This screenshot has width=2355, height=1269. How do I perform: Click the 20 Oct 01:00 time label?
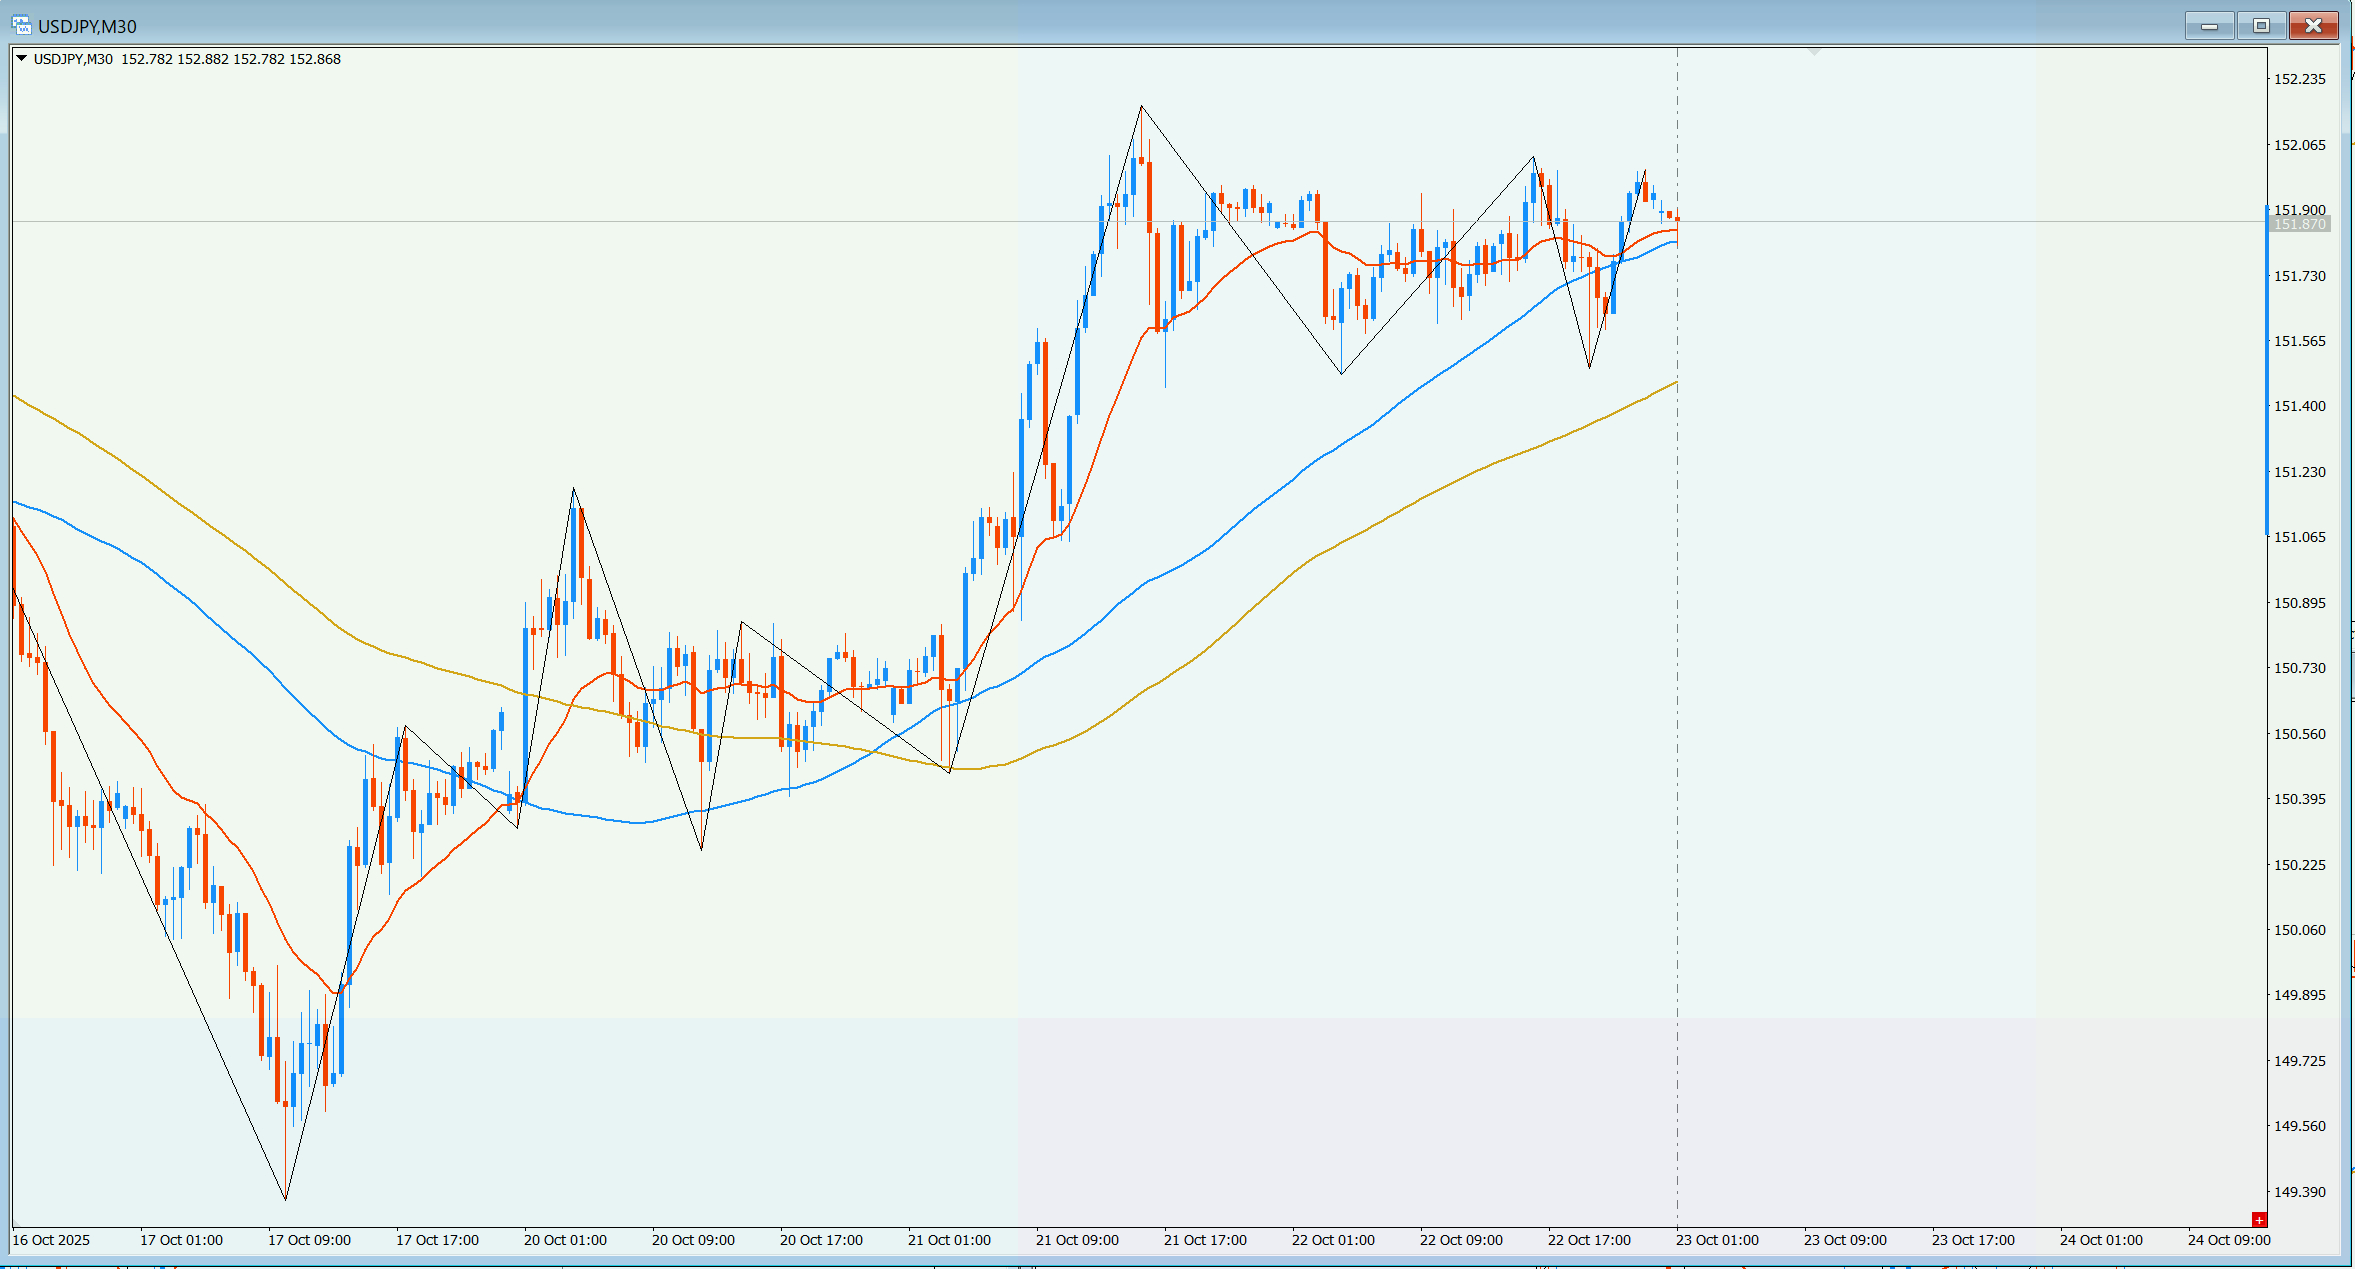(565, 1240)
